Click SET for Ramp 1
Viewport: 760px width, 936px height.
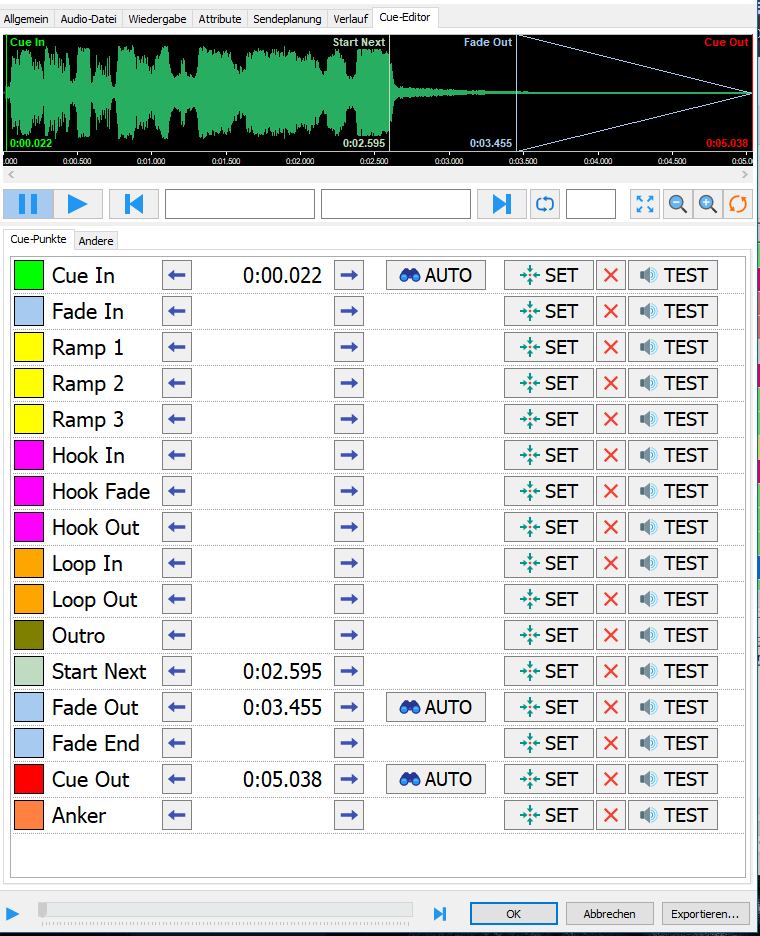[549, 347]
